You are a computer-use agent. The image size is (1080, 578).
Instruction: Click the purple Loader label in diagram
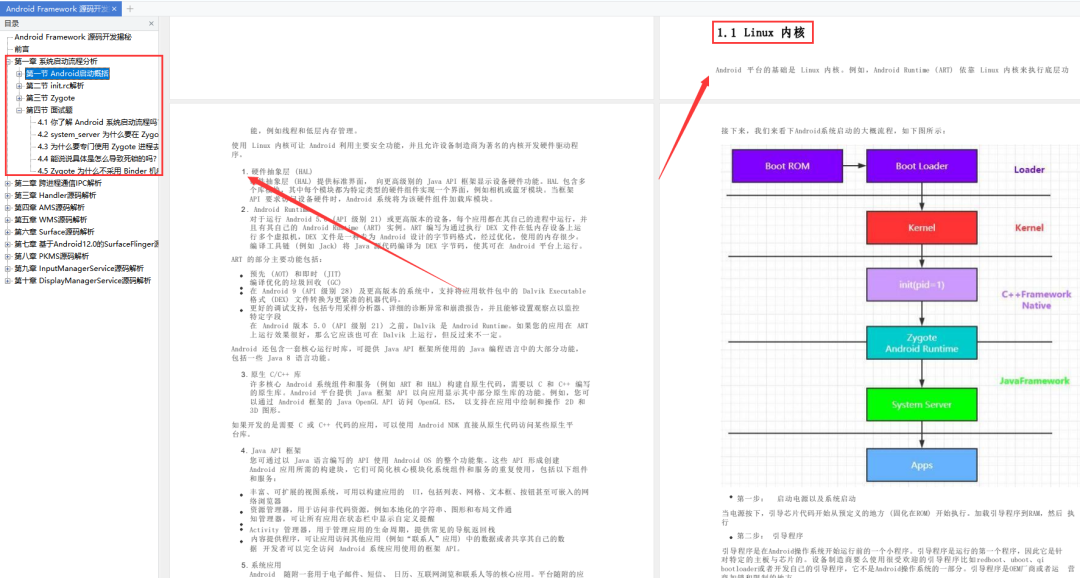tap(1029, 169)
